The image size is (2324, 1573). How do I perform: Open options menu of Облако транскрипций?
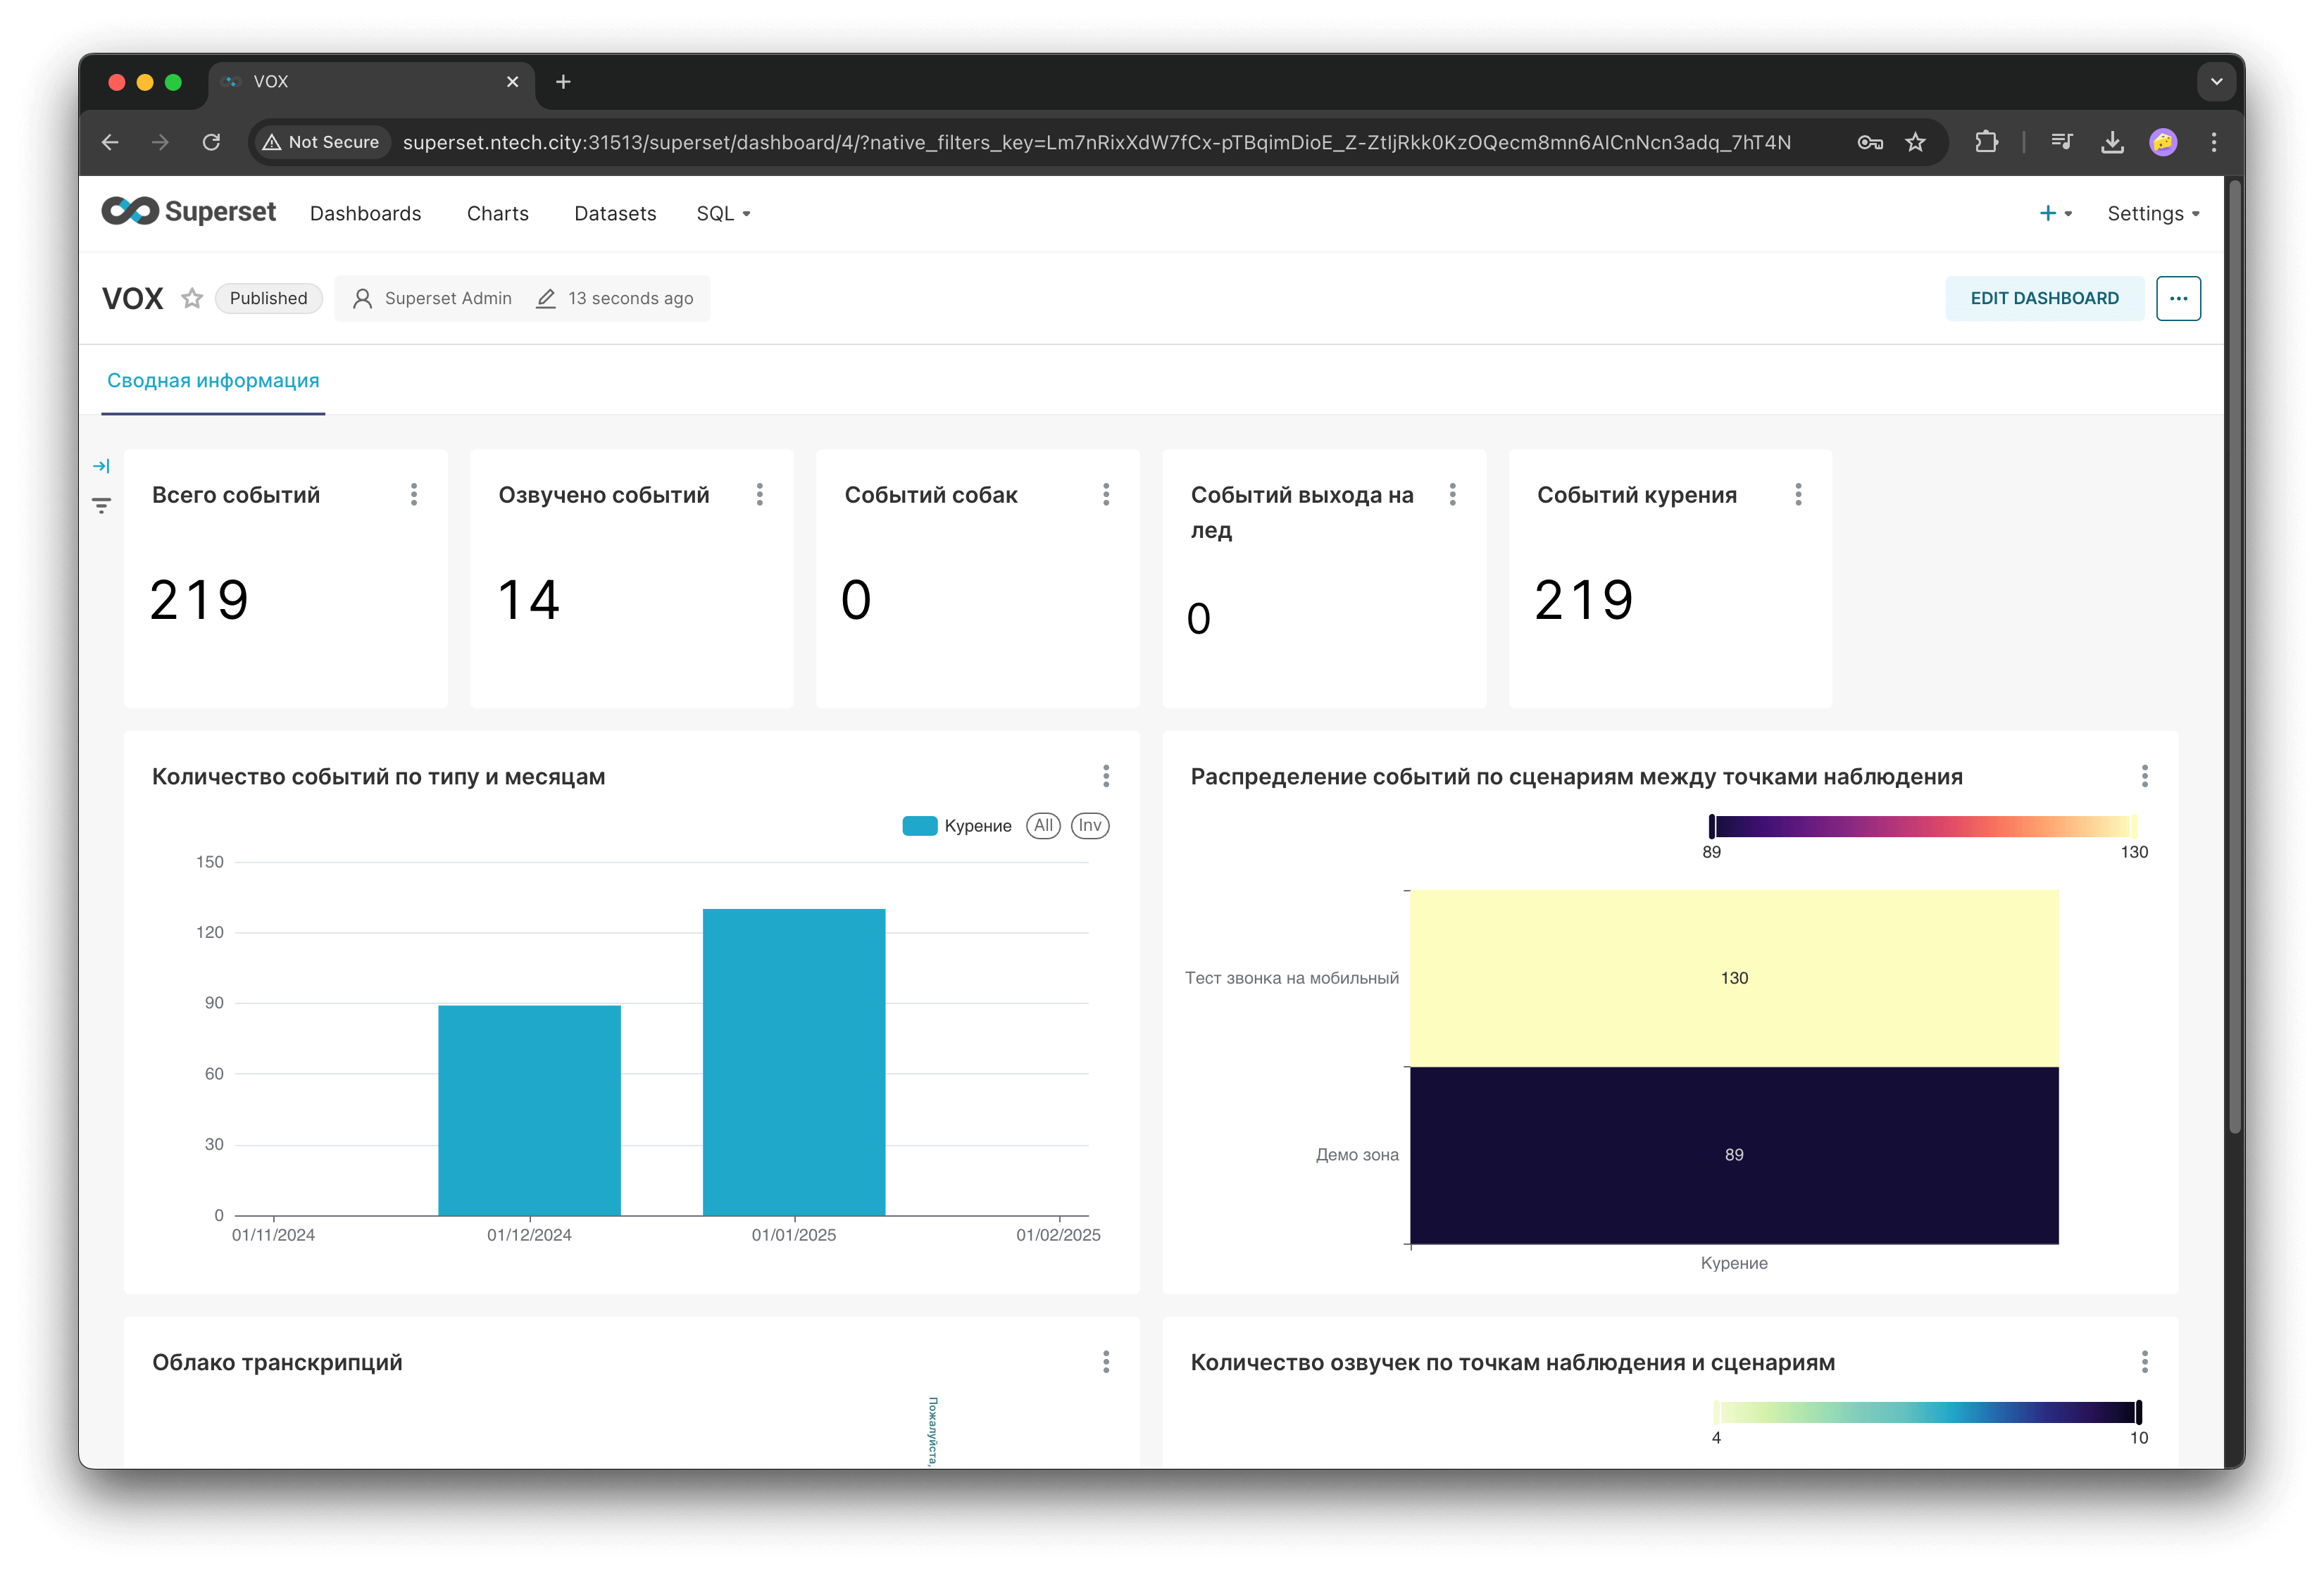[x=1105, y=1362]
